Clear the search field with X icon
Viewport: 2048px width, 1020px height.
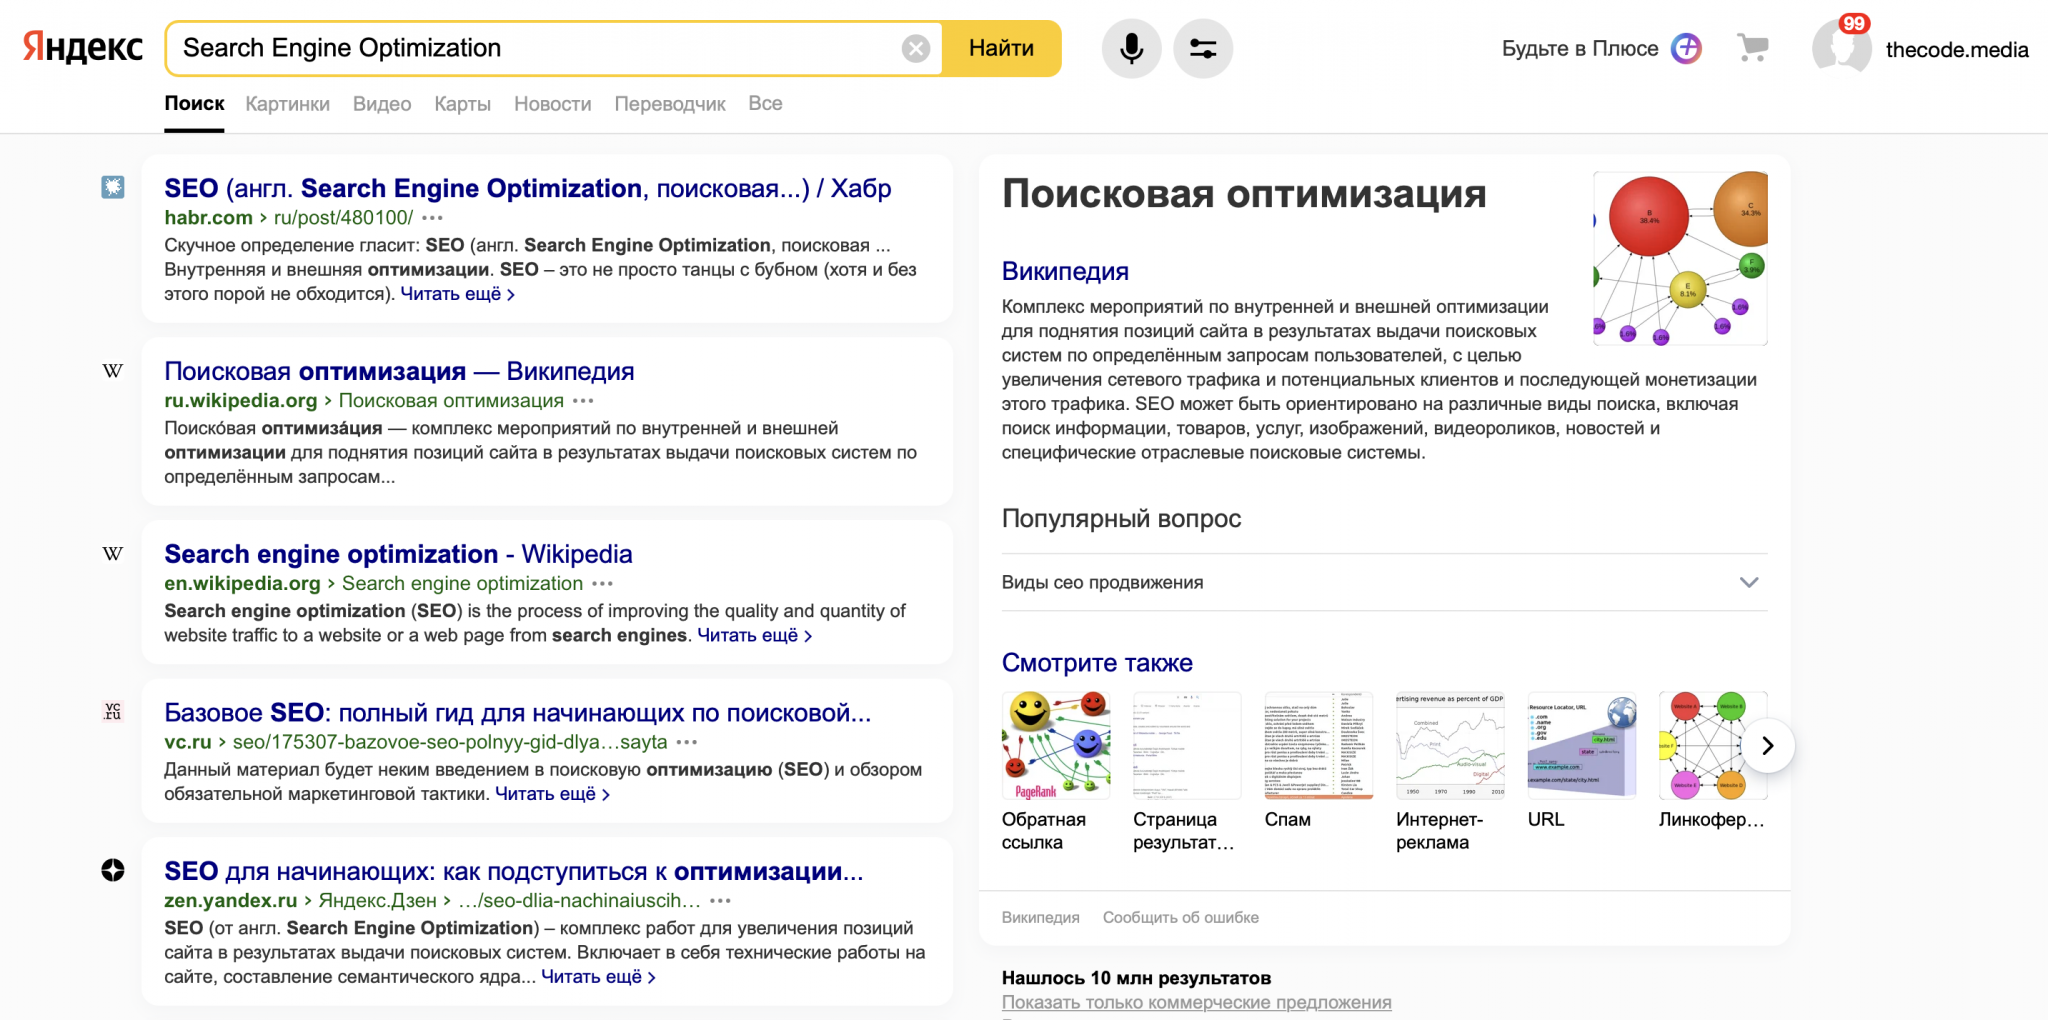tap(915, 48)
